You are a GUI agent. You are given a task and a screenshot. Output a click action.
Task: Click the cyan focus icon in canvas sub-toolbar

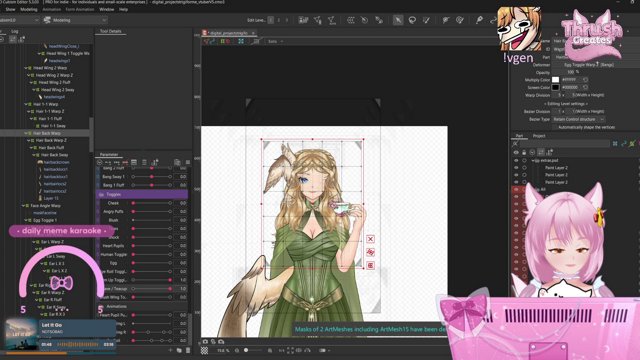[241, 41]
